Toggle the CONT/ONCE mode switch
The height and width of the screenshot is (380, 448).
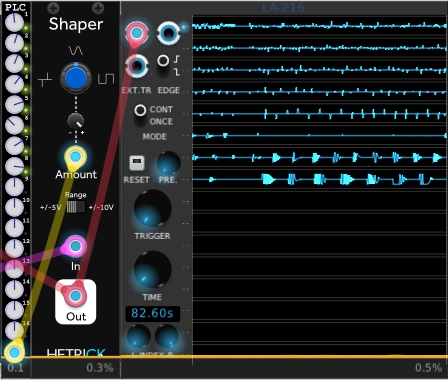pos(140,116)
